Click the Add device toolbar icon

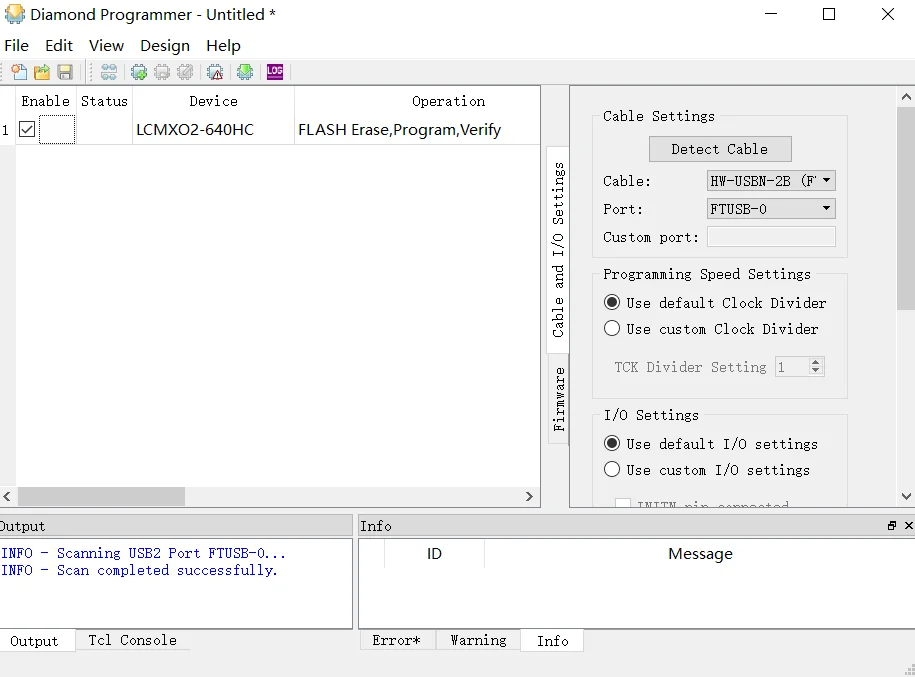tap(139, 71)
